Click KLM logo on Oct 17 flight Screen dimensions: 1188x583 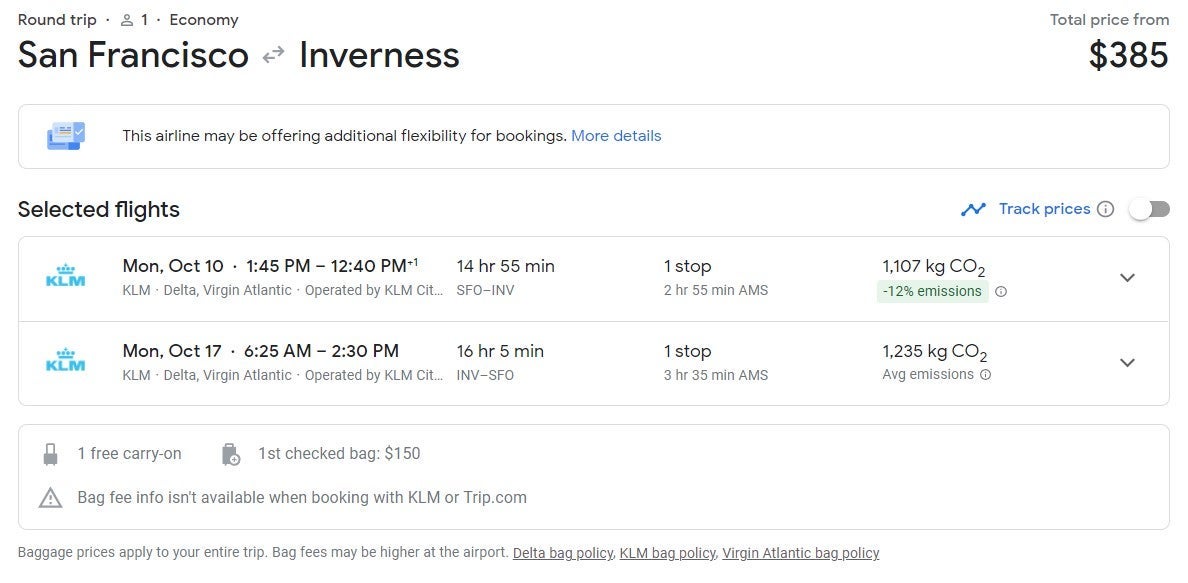pos(66,361)
